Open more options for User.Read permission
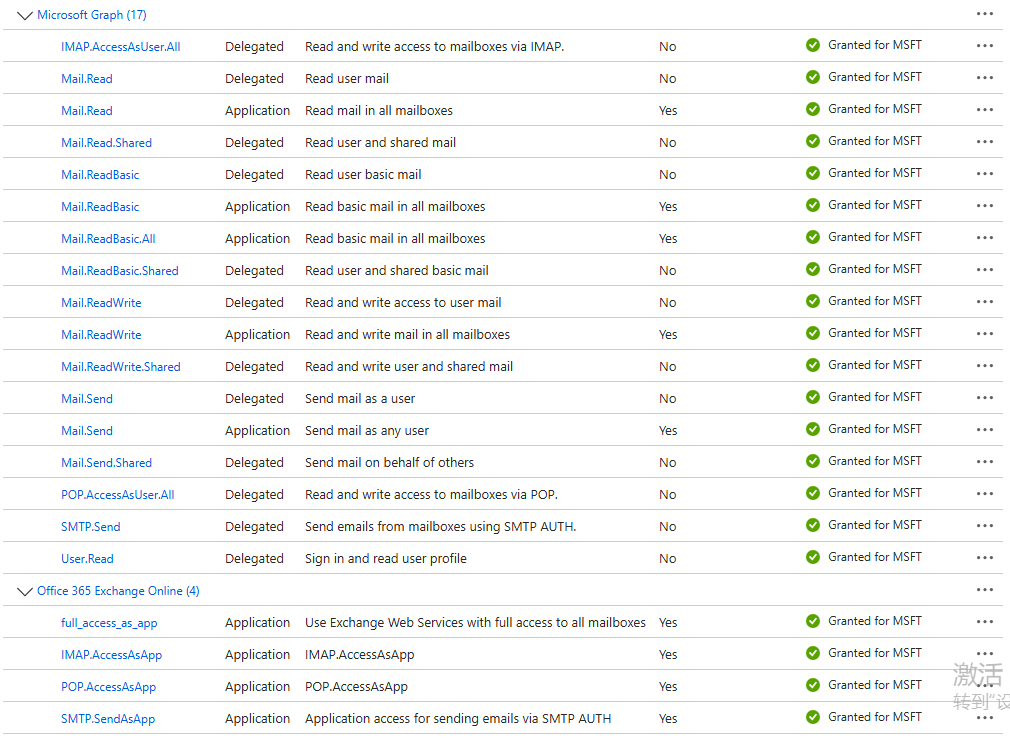Screen dimensions: 1010x741 (x=985, y=558)
